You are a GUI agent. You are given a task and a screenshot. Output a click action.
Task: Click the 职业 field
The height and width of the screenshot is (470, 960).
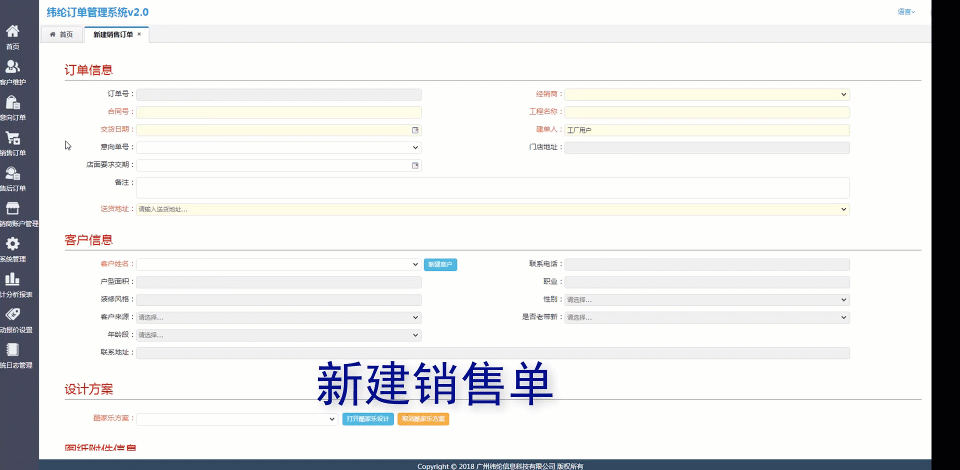[707, 282]
